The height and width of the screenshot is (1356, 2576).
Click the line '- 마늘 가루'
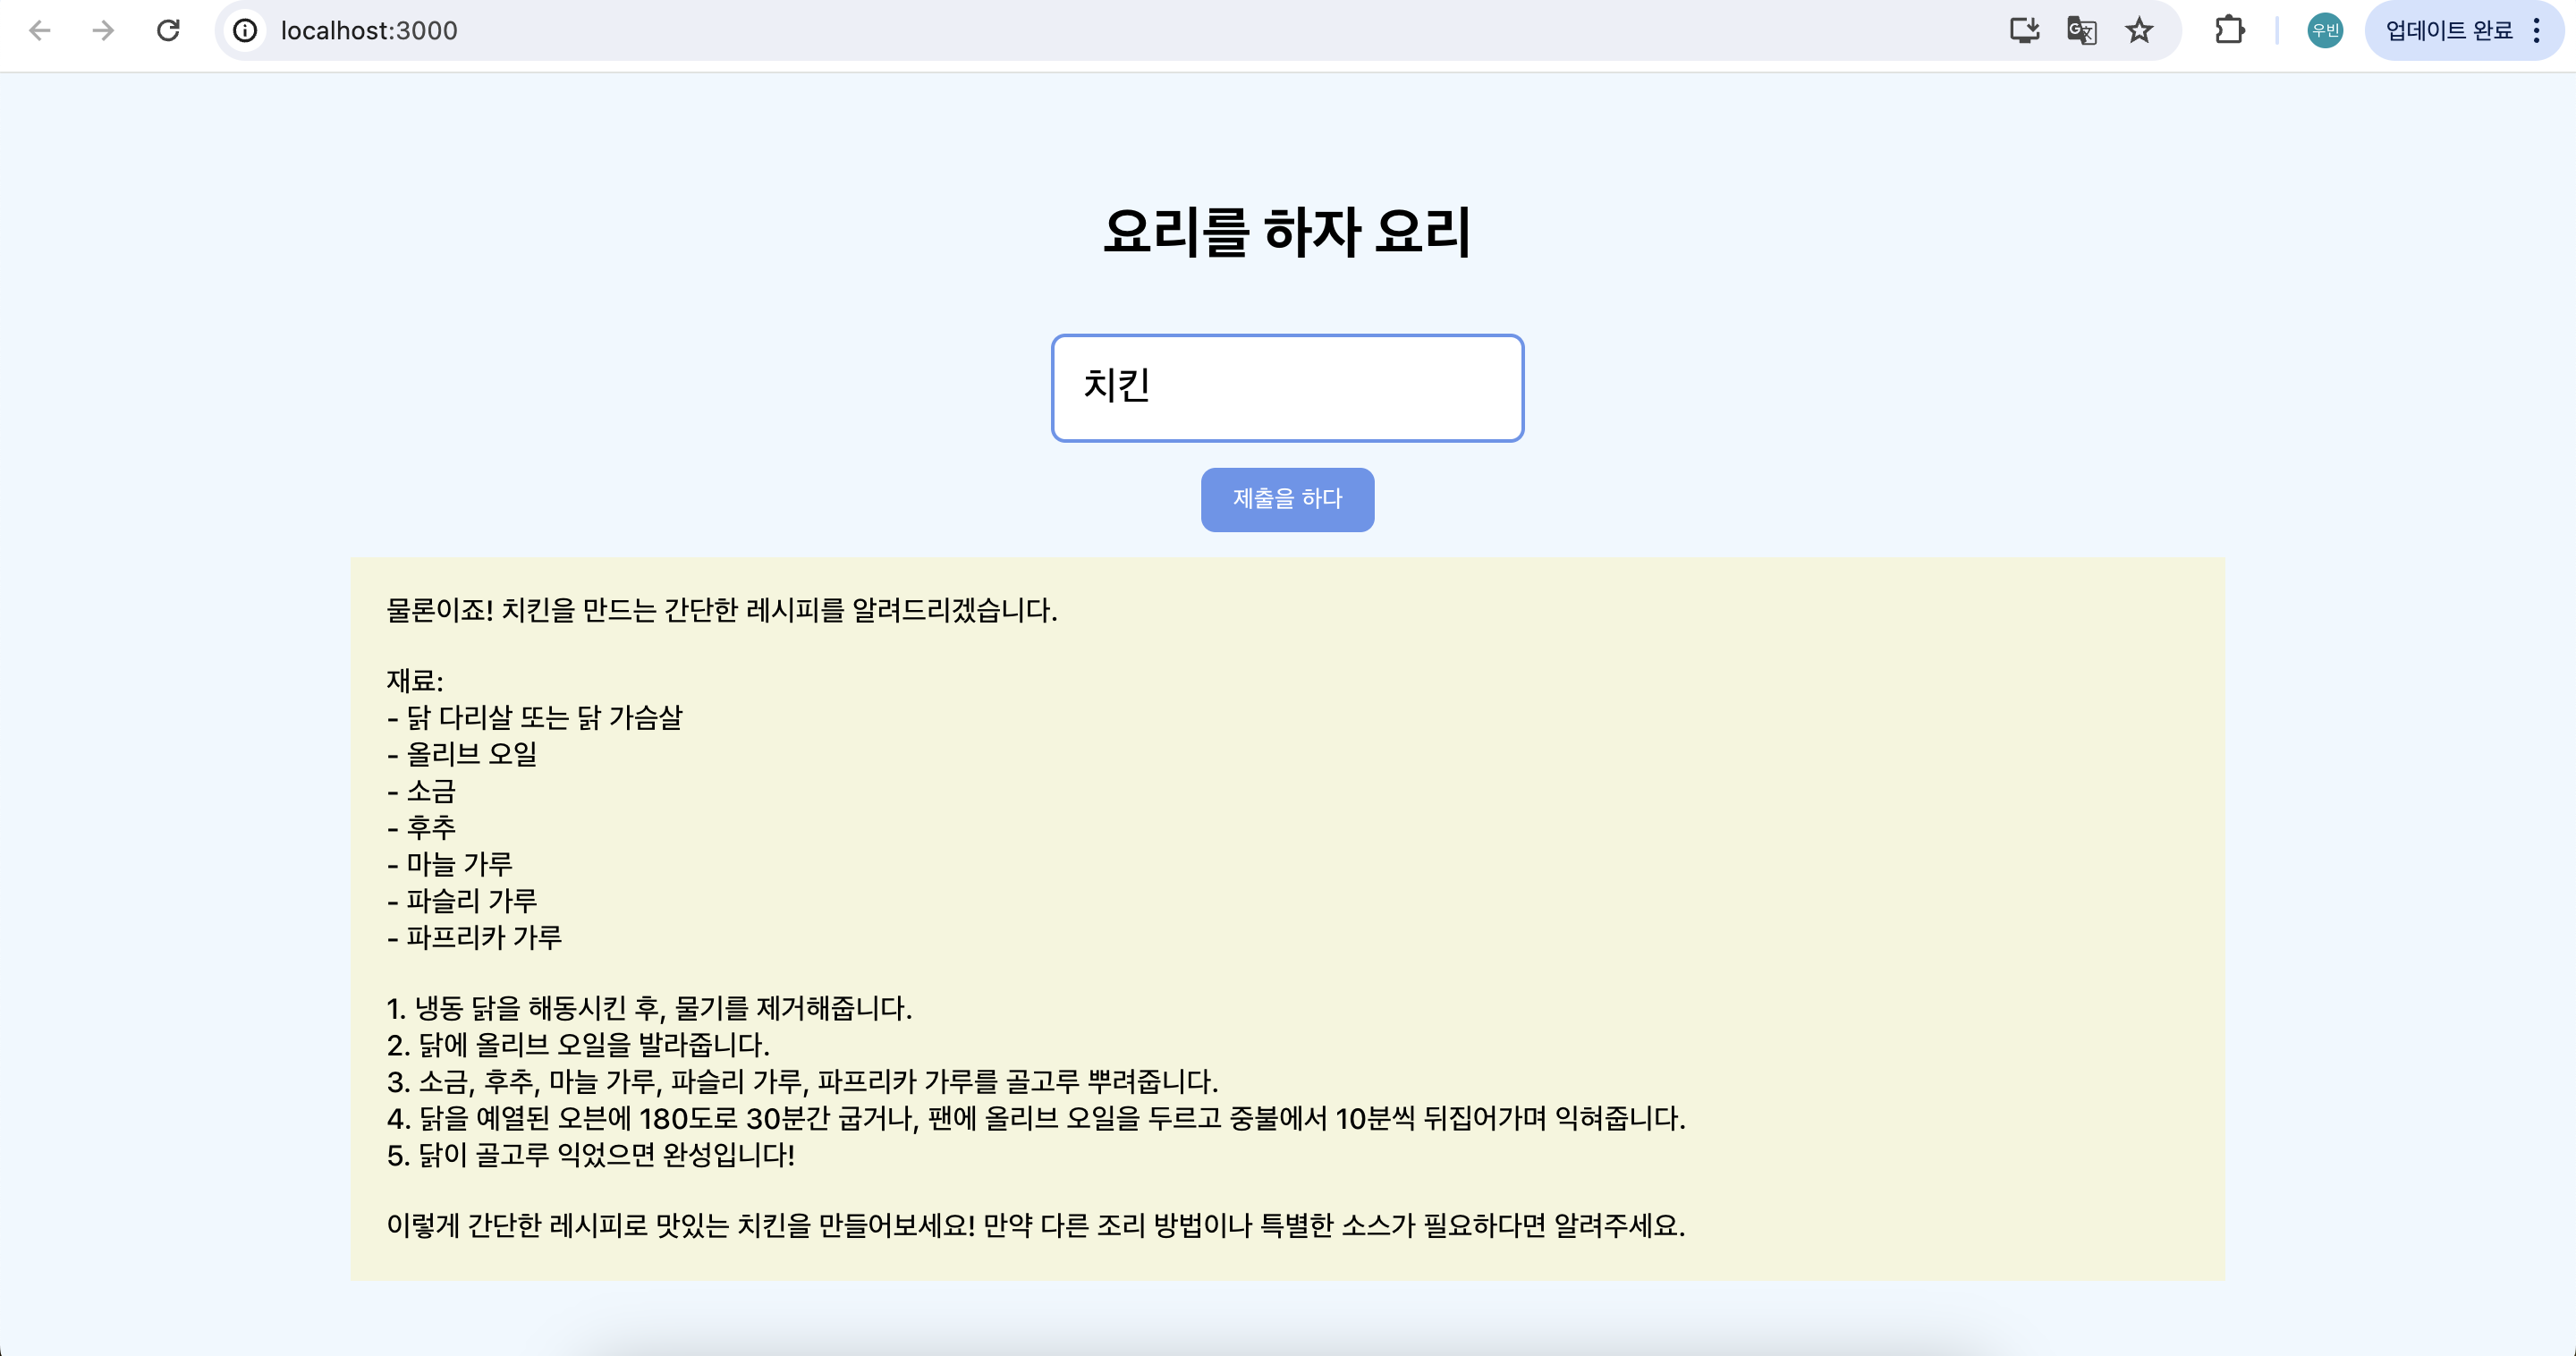point(450,864)
